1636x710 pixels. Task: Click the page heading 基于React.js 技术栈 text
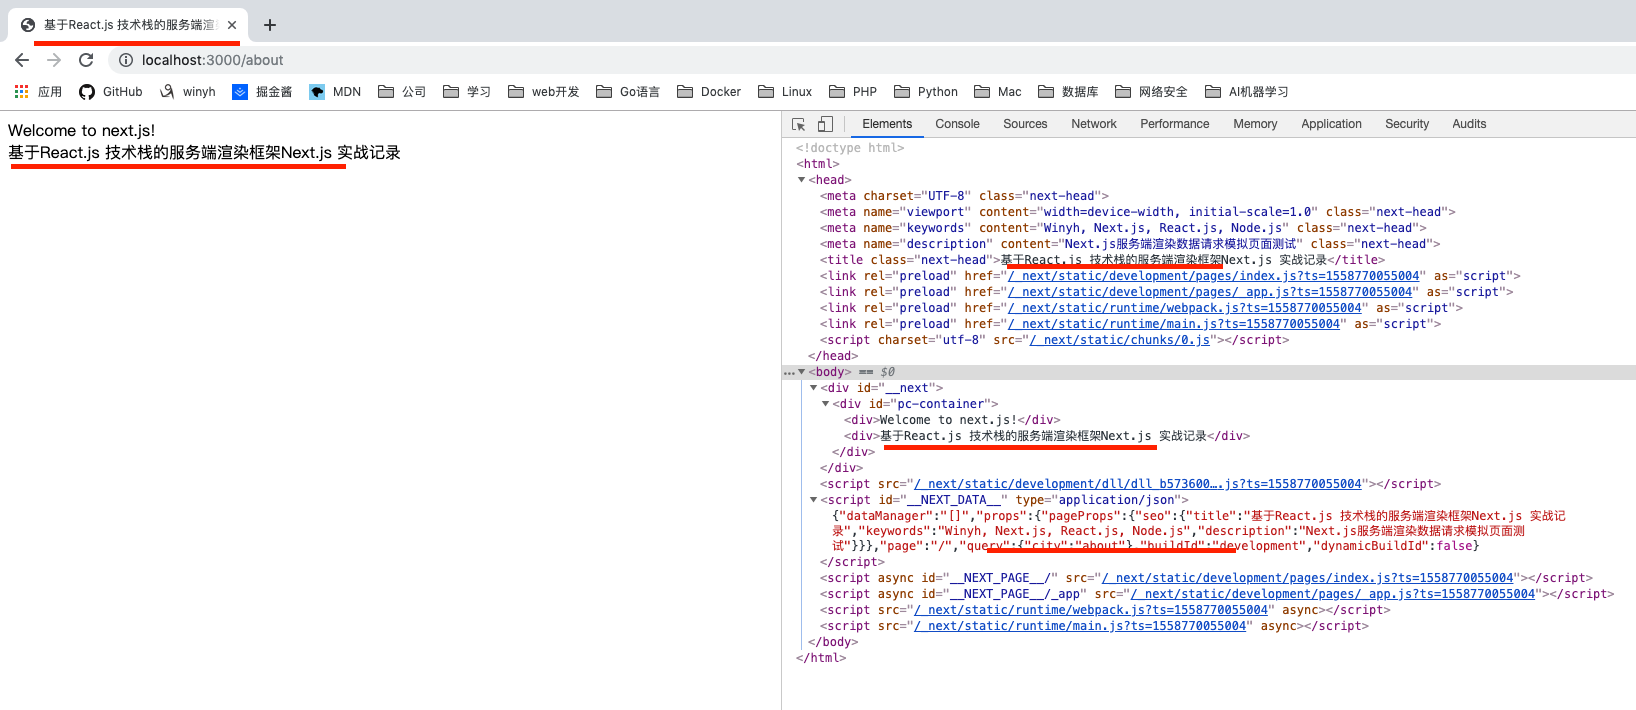click(x=204, y=153)
